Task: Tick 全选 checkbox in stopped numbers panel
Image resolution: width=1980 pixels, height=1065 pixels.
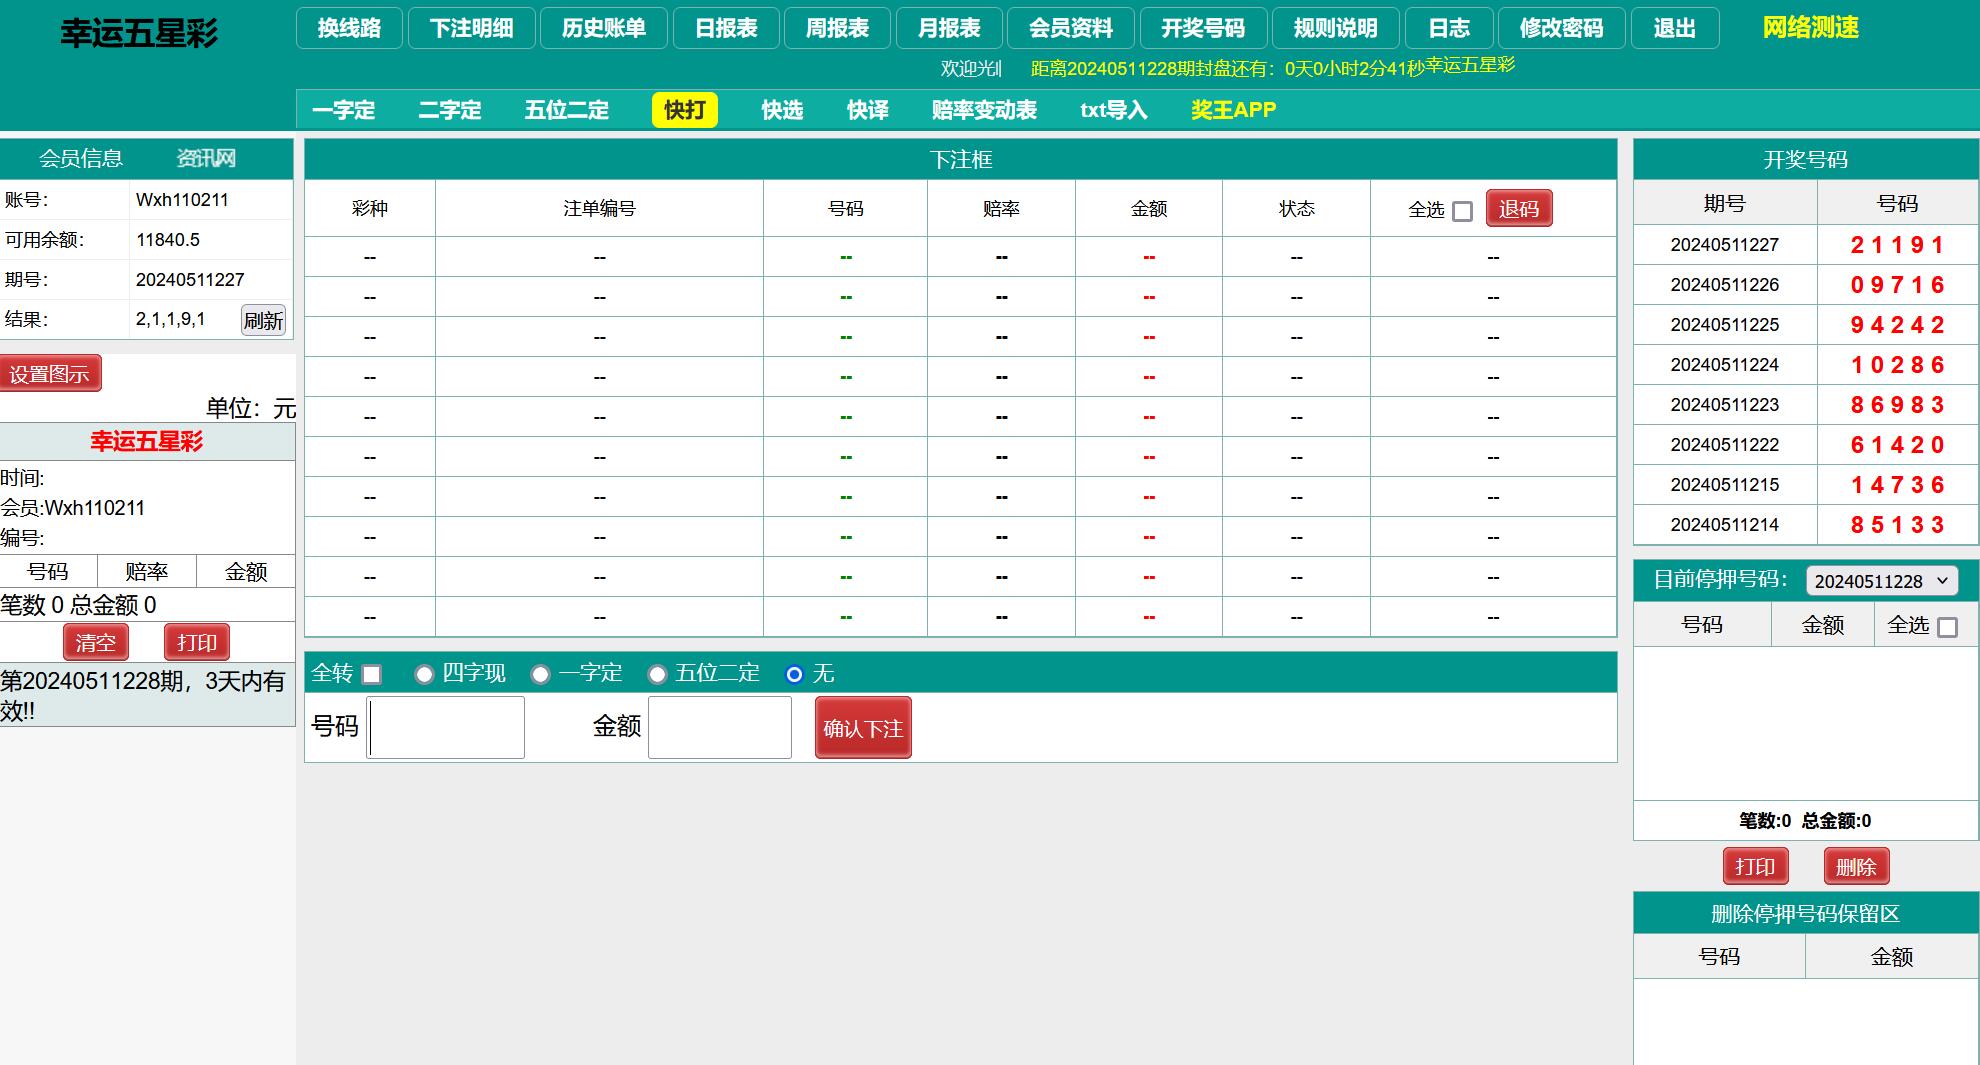Action: (1947, 627)
